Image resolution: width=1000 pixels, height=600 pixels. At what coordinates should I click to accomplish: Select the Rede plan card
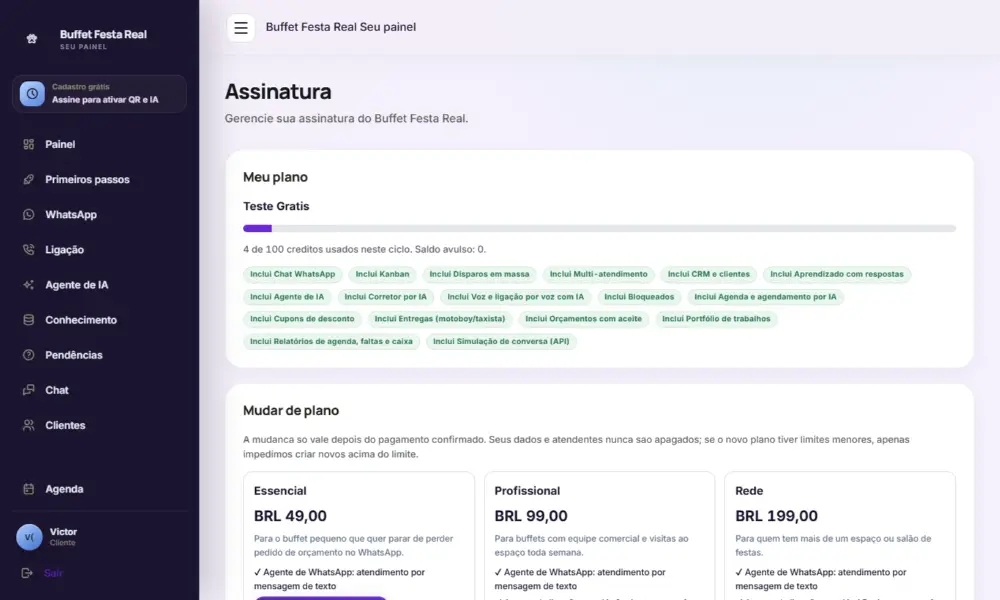(x=839, y=536)
